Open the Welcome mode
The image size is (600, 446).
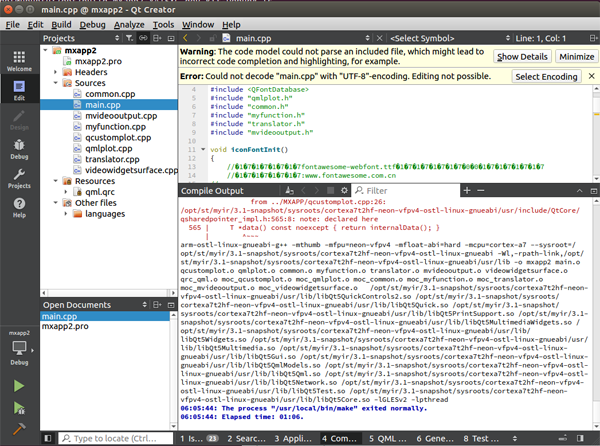[19, 60]
